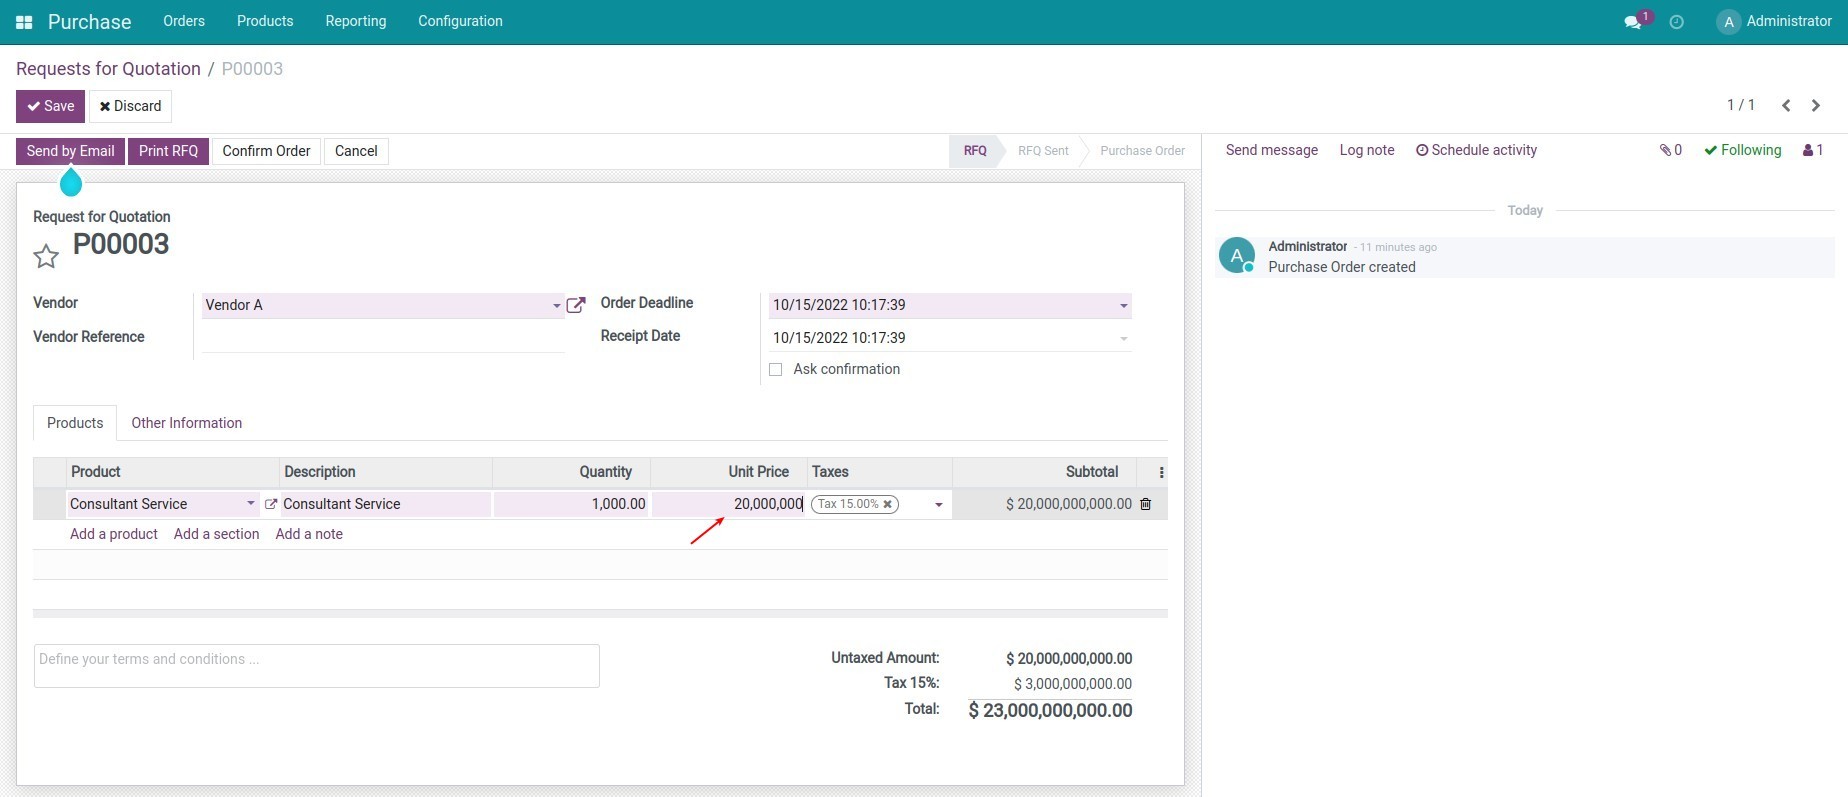Click Send by Email

(x=70, y=151)
